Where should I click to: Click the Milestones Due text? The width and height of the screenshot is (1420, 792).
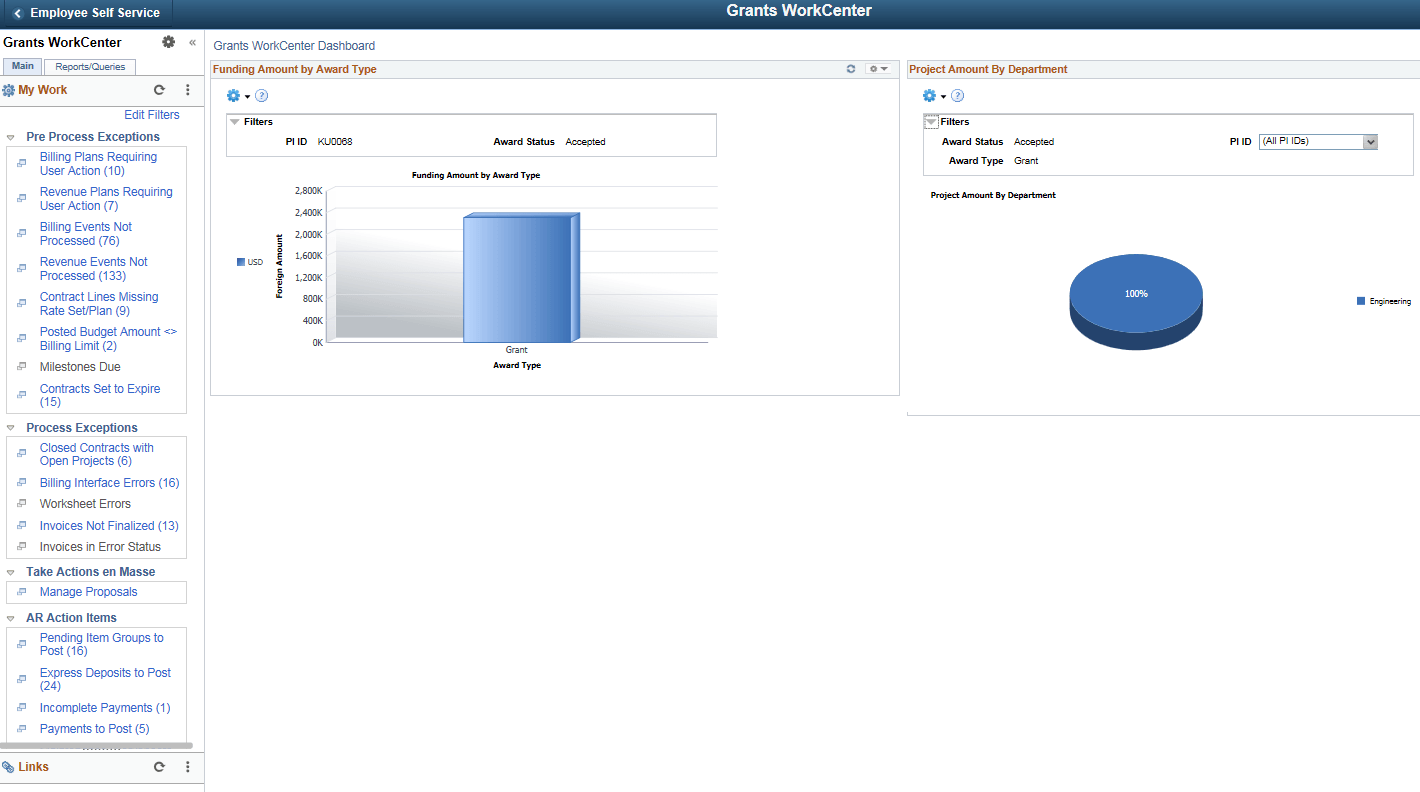pyautogui.click(x=80, y=367)
